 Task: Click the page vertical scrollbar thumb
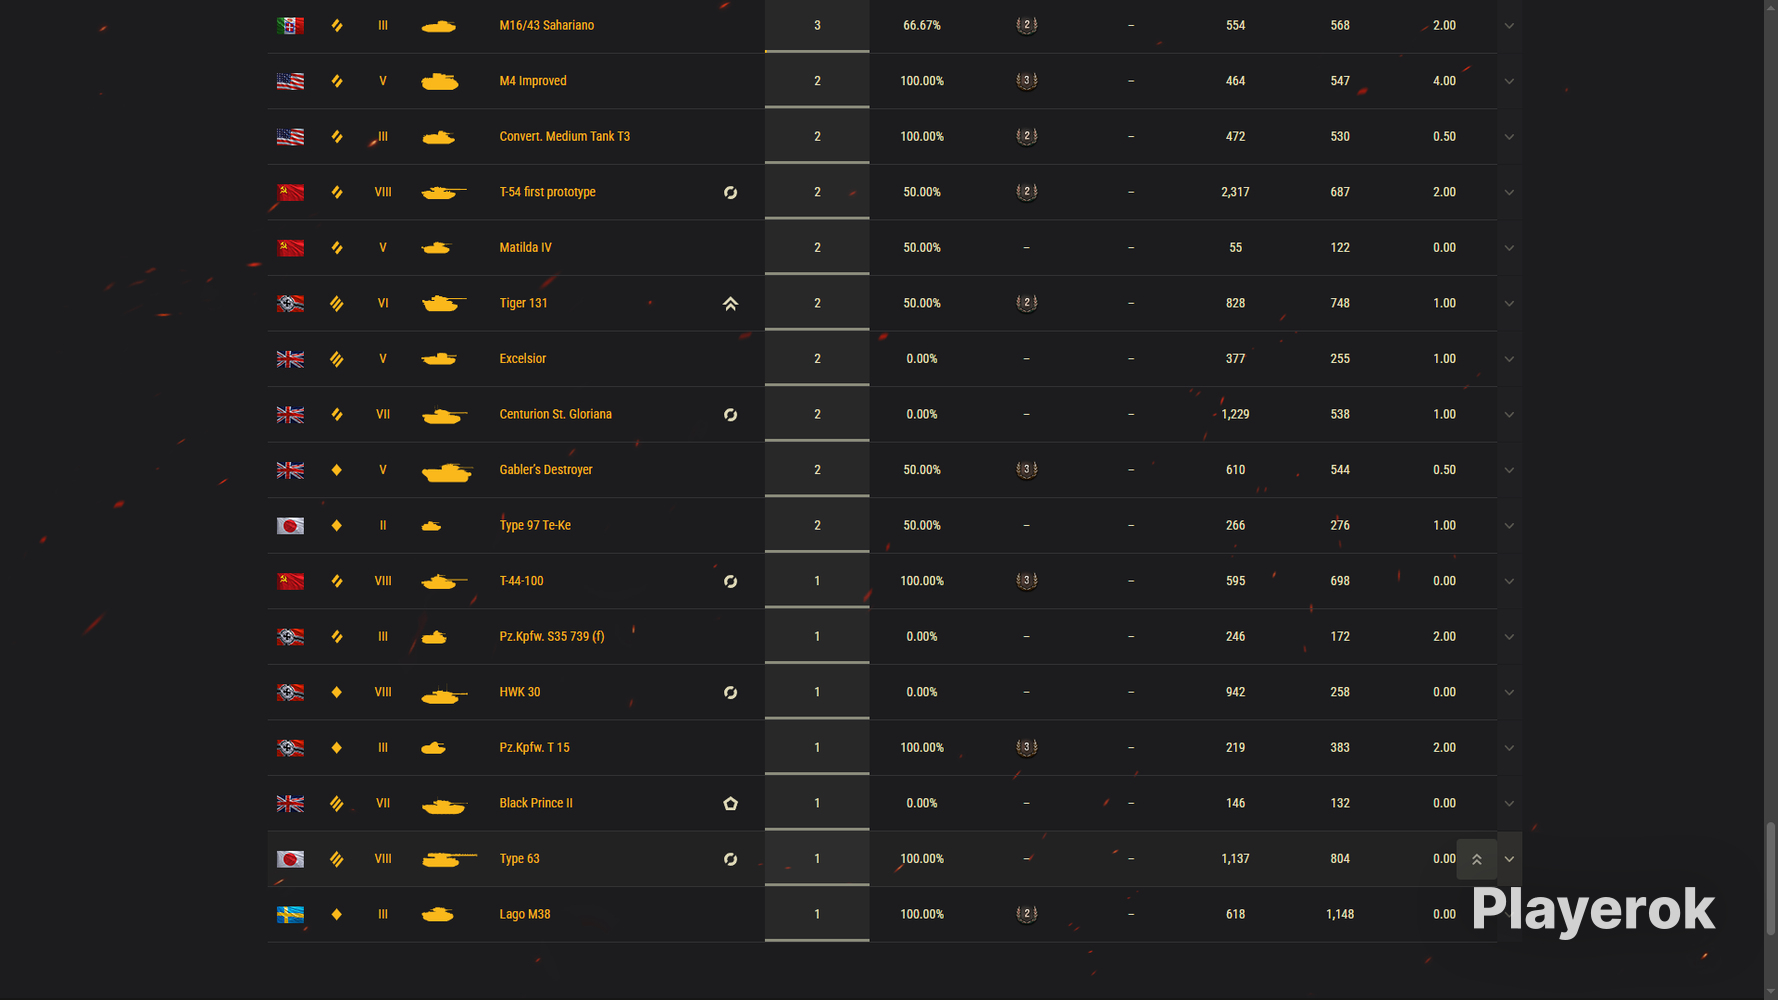[1770, 878]
